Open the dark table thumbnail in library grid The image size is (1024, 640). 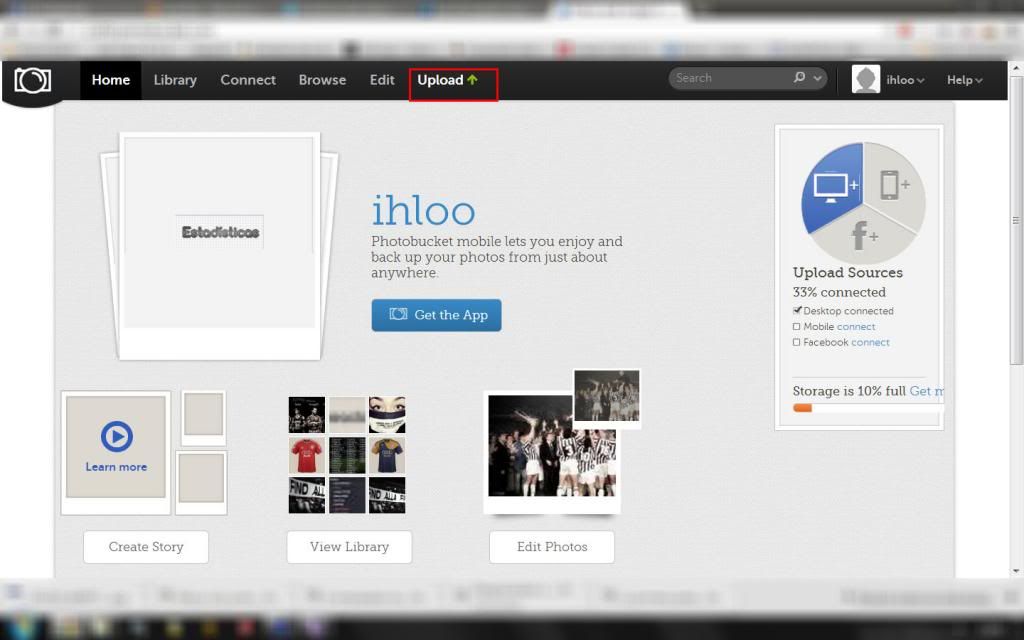point(347,455)
